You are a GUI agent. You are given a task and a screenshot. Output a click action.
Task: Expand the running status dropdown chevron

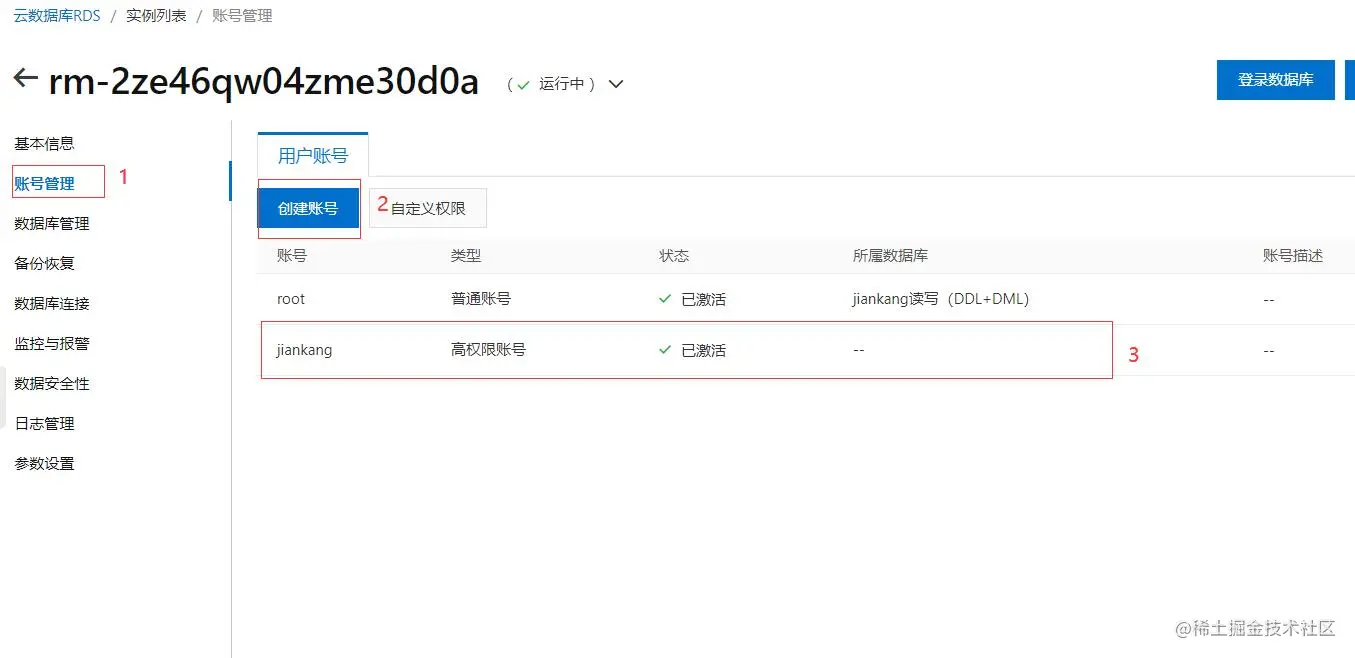click(616, 84)
